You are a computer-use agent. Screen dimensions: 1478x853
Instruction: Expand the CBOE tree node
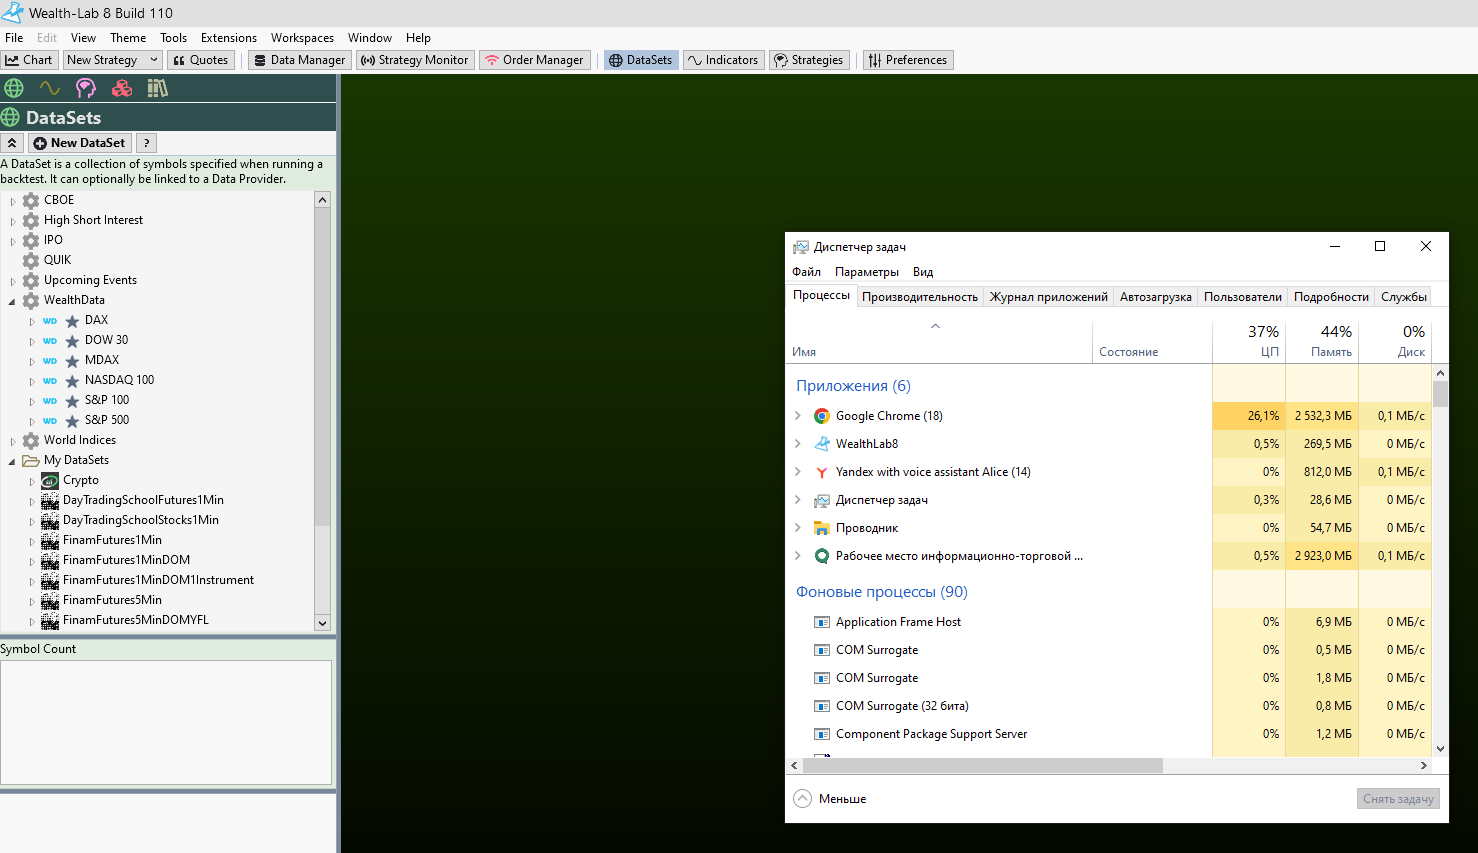point(13,201)
